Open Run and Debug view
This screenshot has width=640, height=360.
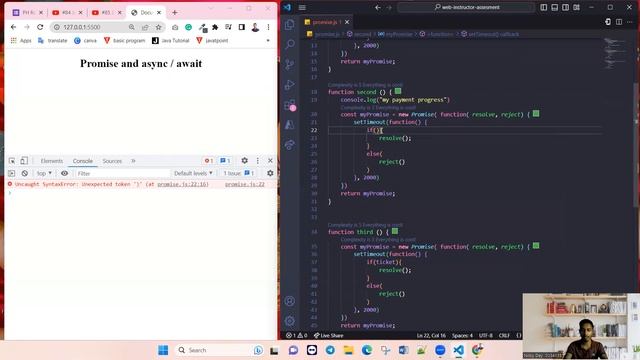[290, 84]
